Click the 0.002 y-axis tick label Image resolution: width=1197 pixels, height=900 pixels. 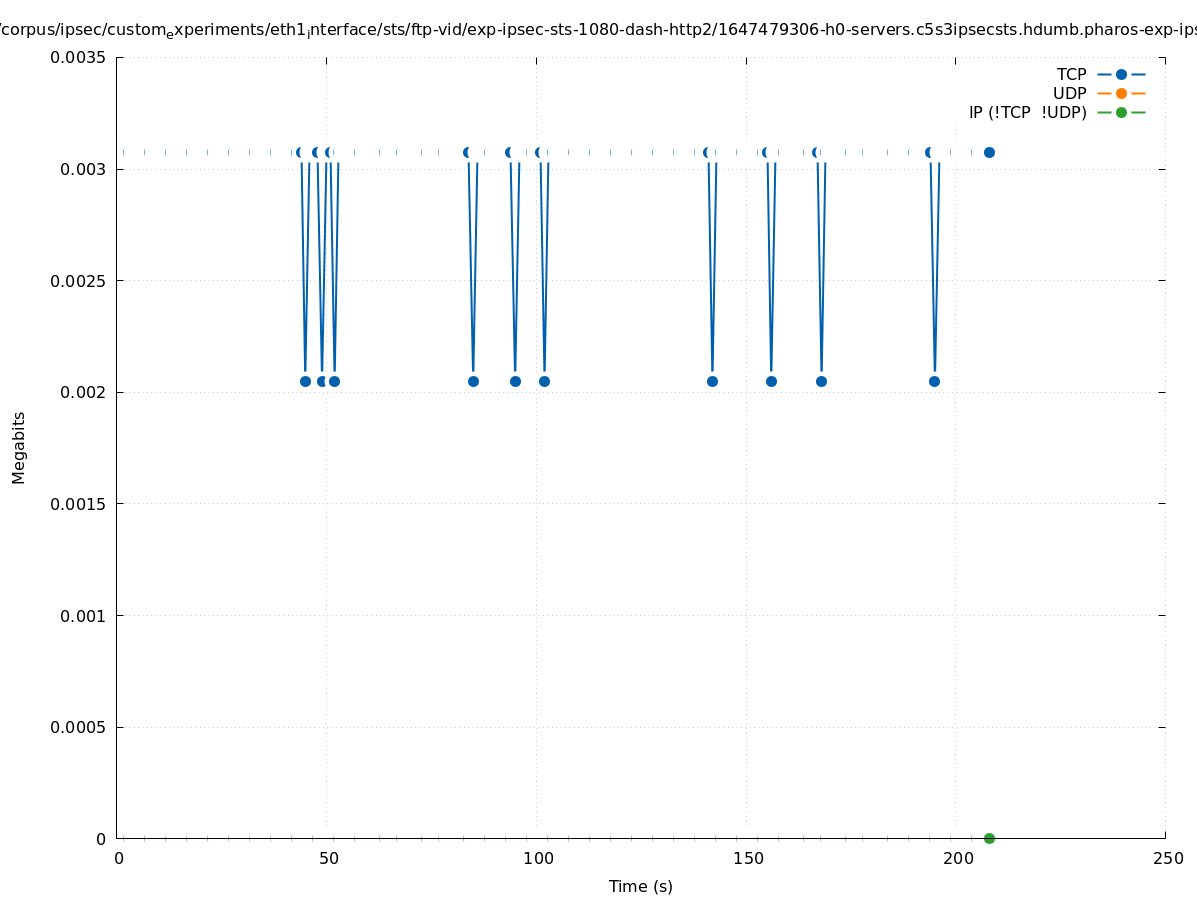point(82,392)
